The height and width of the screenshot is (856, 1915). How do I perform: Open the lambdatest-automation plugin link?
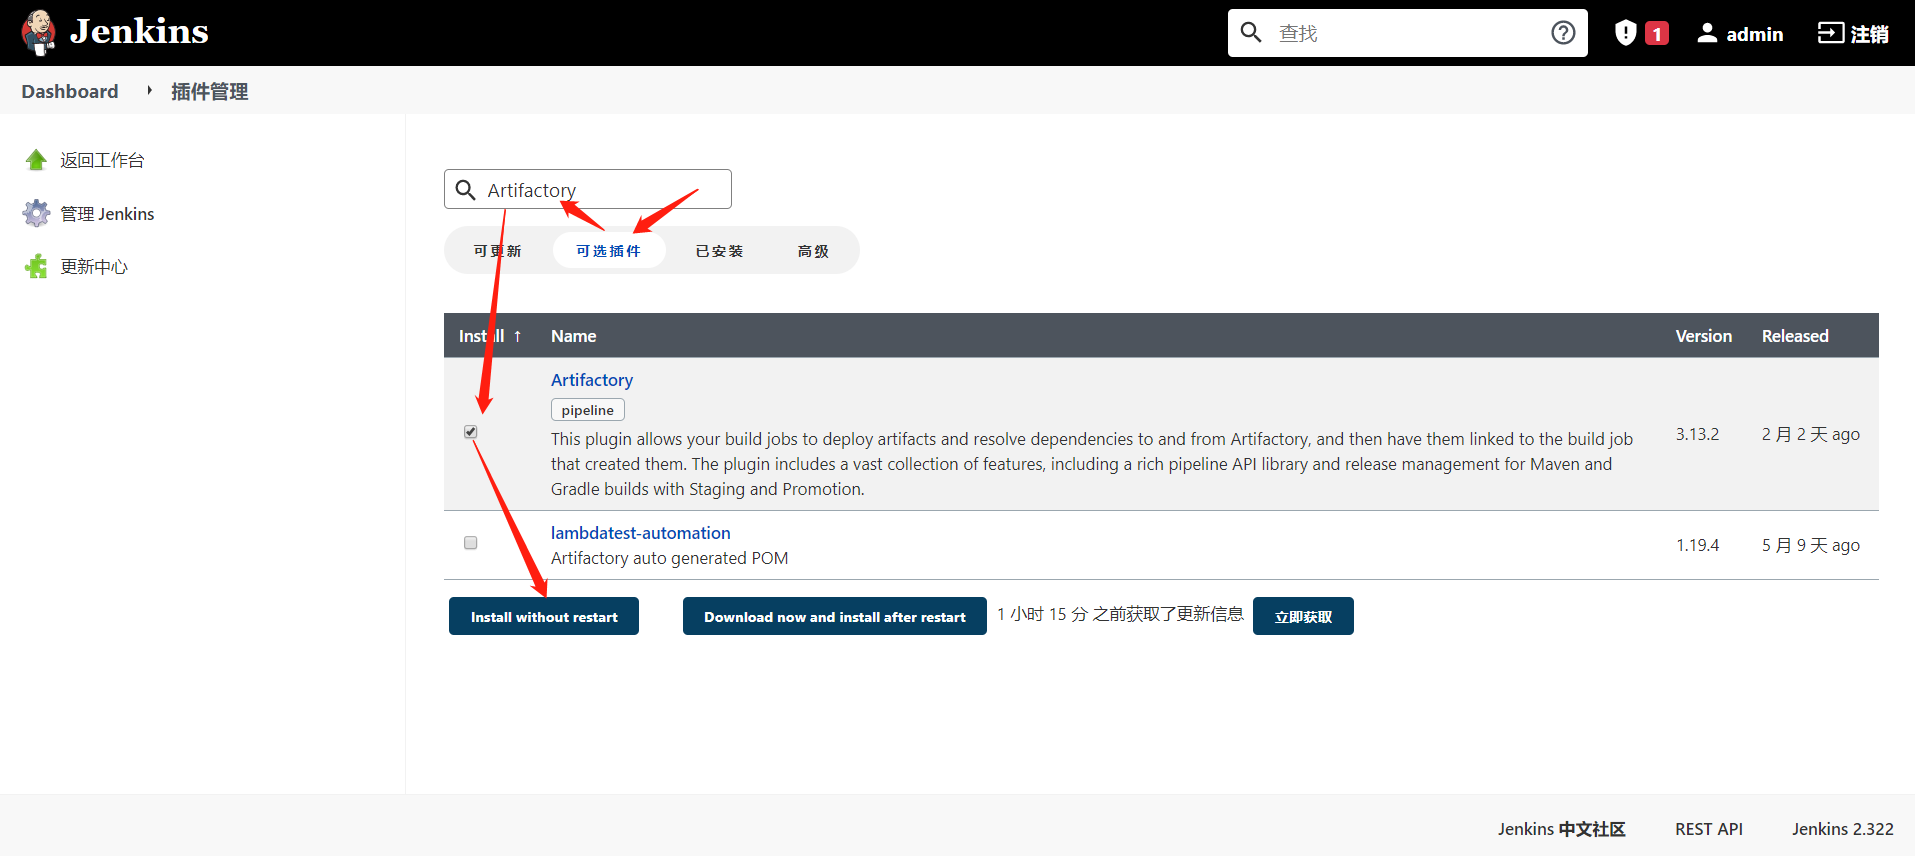pyautogui.click(x=641, y=533)
